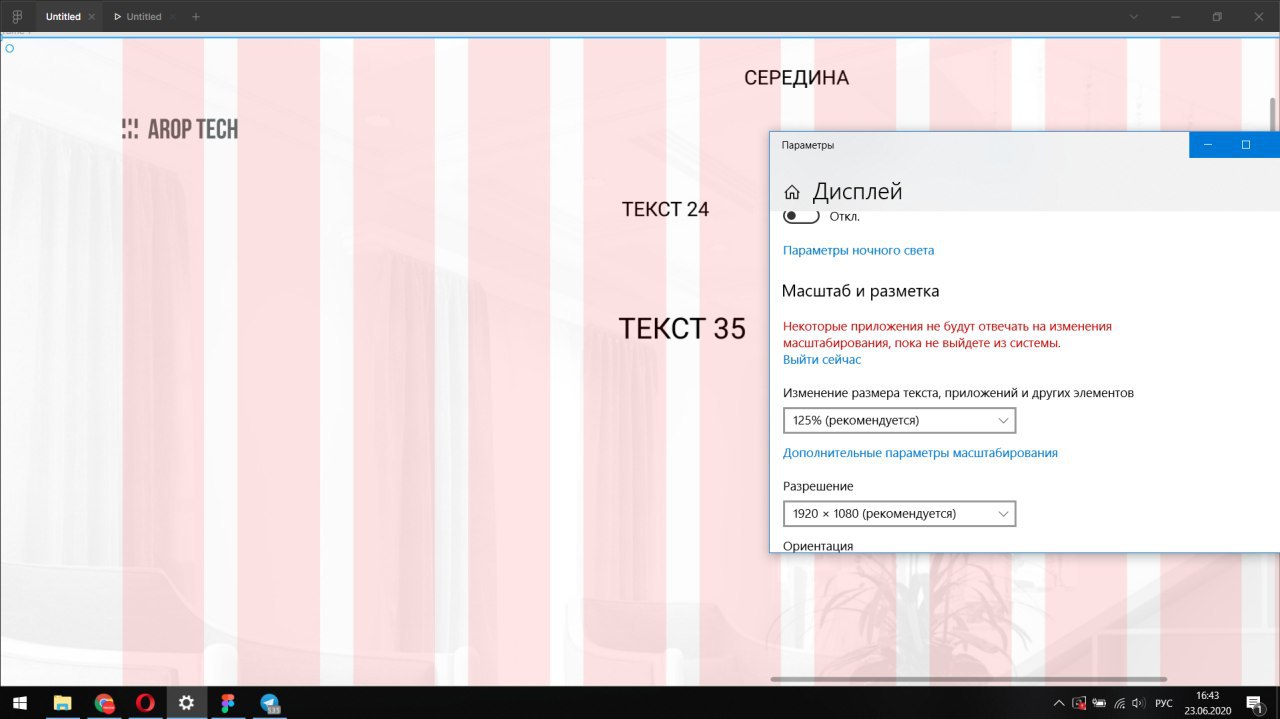The width and height of the screenshot is (1280, 719).
Task: Click the AROP TECH logo
Action: tap(180, 128)
